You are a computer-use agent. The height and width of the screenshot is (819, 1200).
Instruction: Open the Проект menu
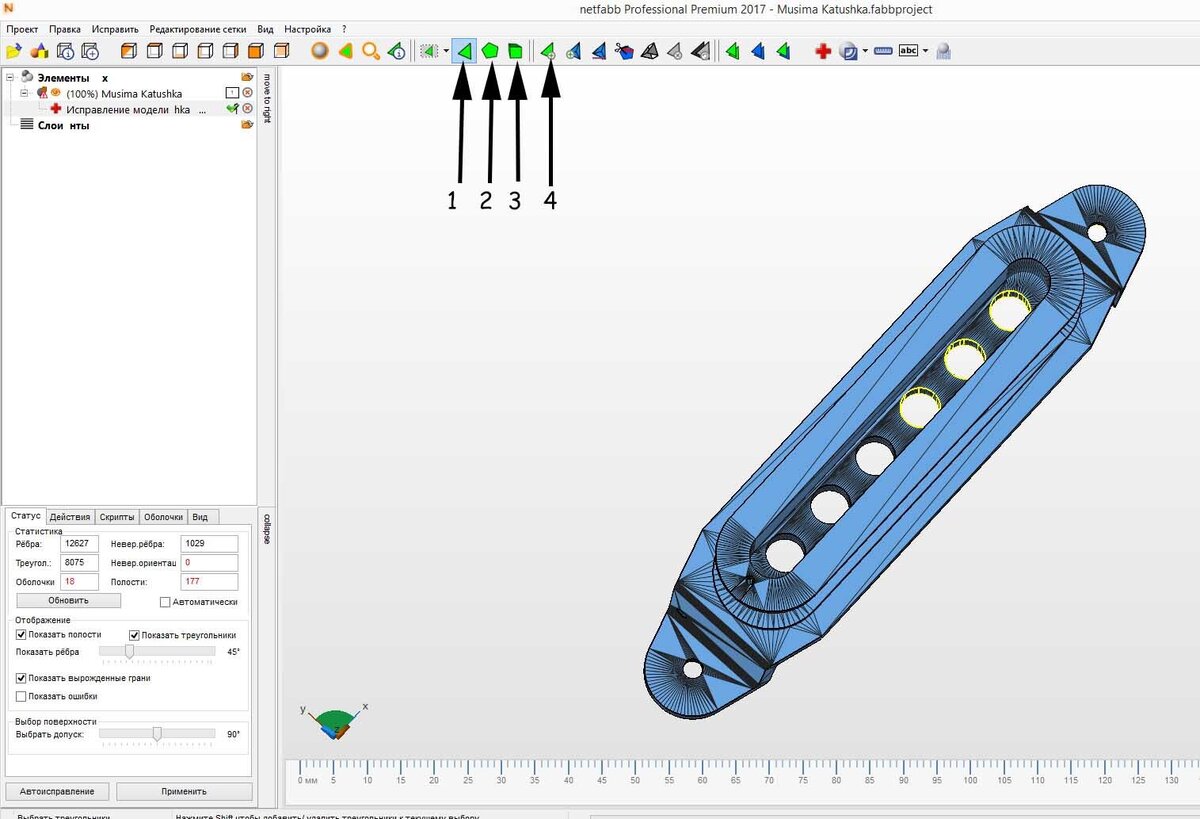point(22,29)
